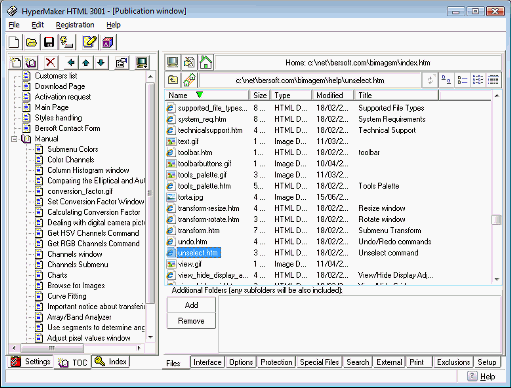
Task: Collapse the Manual tree node
Action: pos(14,139)
